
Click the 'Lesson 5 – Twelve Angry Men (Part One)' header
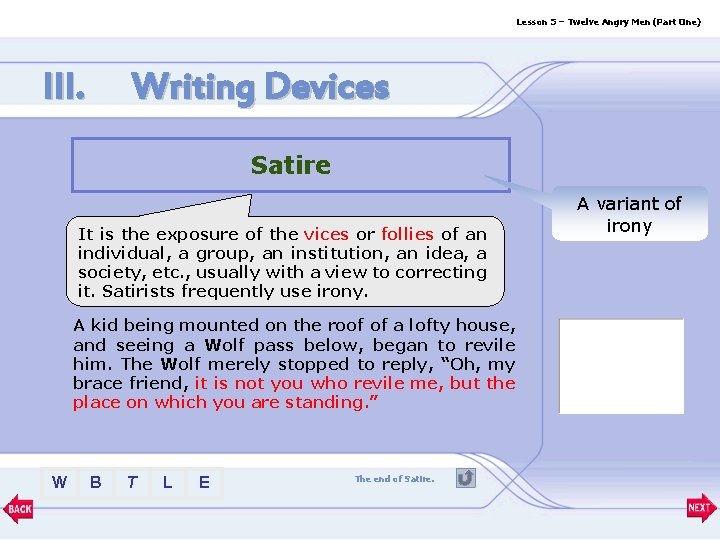[x=608, y=22]
